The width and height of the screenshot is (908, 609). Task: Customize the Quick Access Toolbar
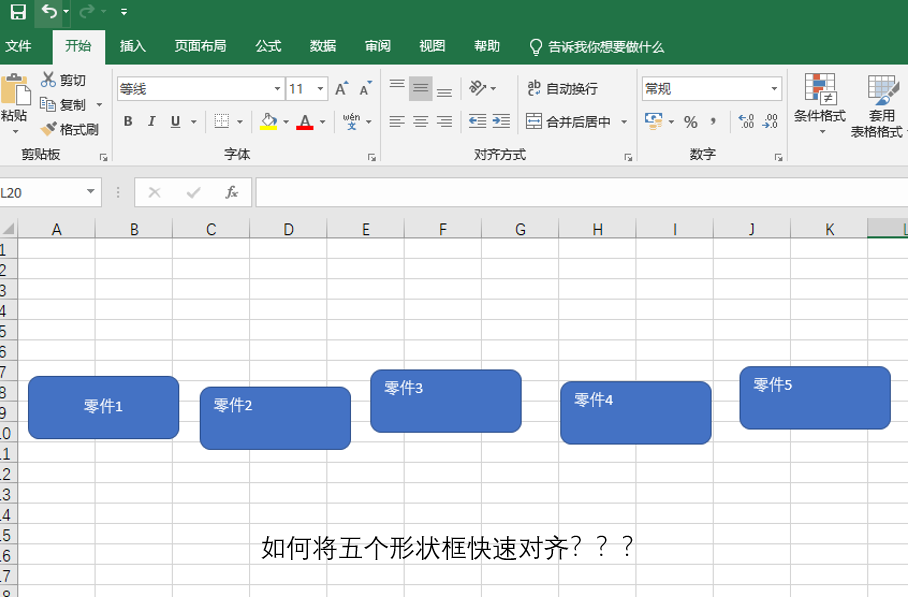click(x=124, y=12)
